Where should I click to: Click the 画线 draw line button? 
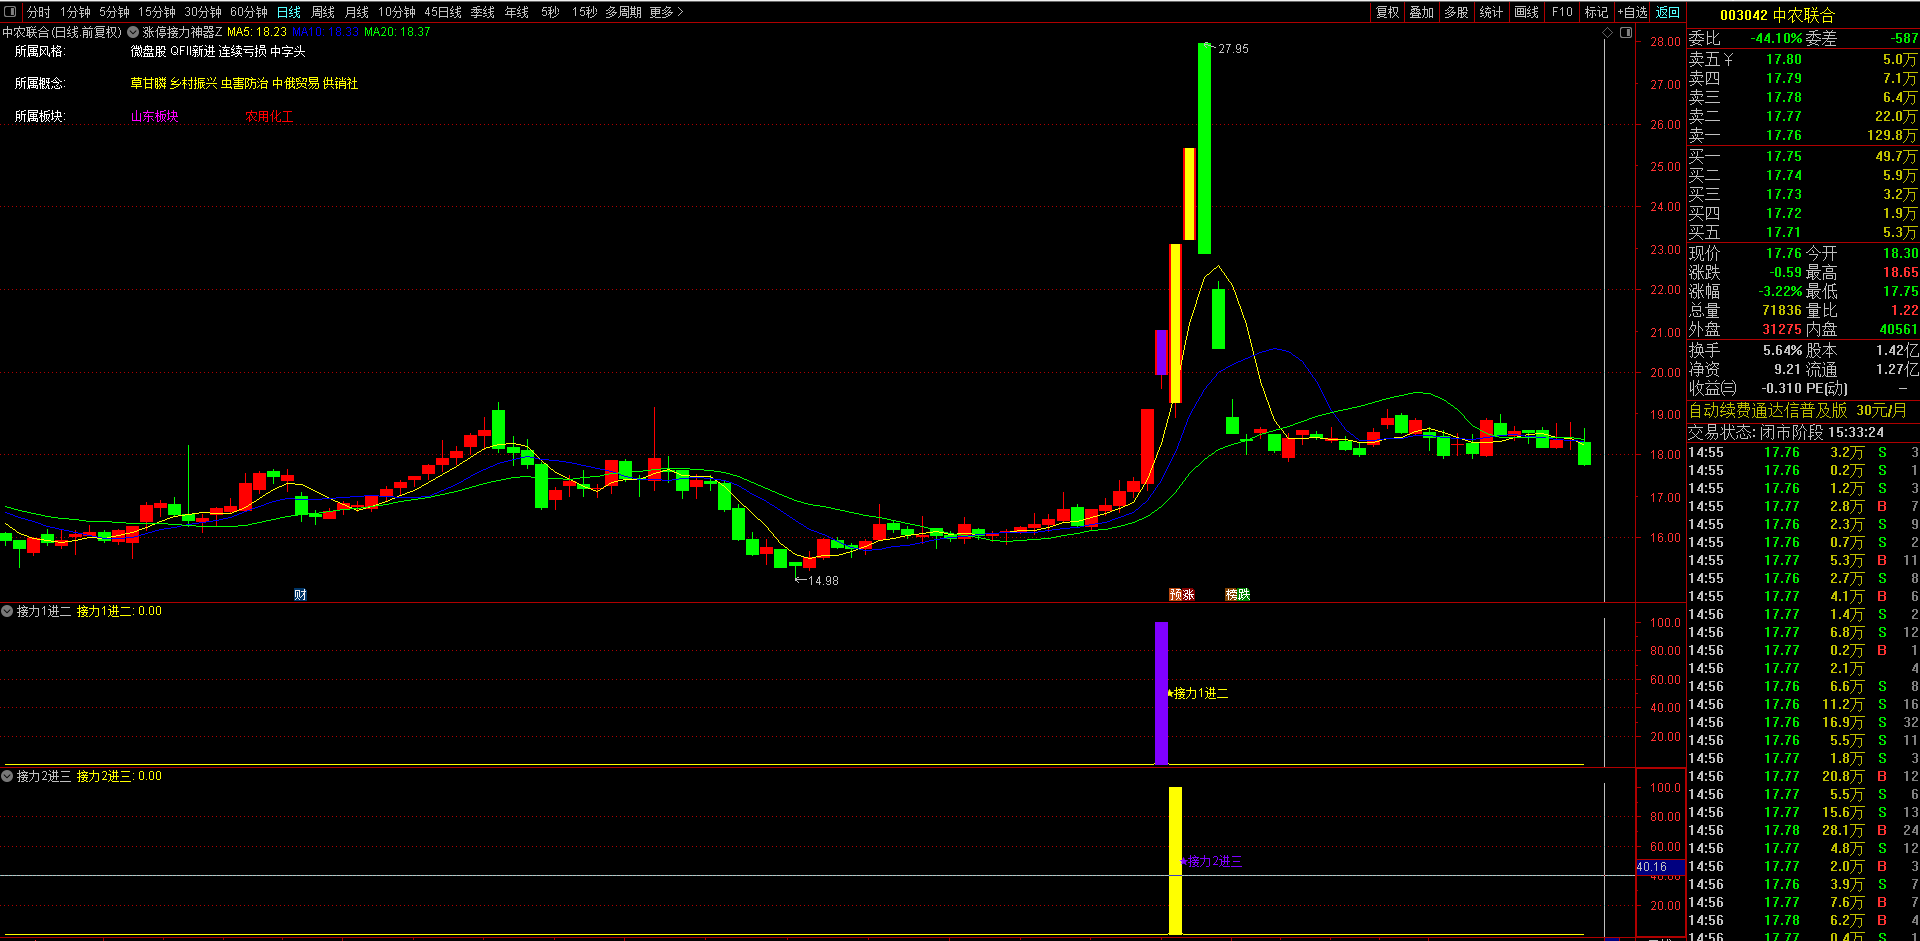pyautogui.click(x=1527, y=12)
